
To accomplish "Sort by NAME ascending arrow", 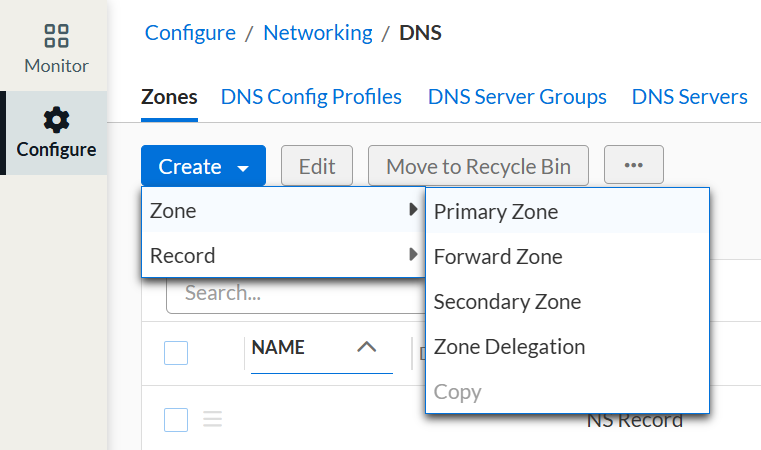I will pos(366,348).
